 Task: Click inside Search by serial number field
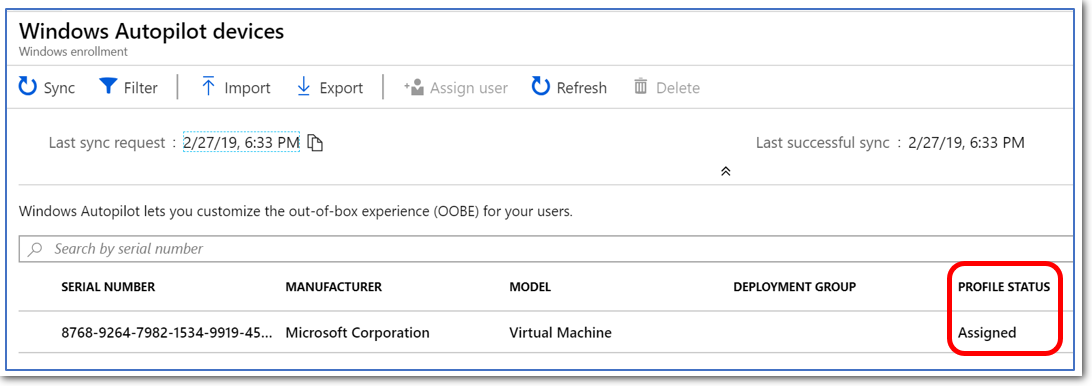(x=547, y=249)
